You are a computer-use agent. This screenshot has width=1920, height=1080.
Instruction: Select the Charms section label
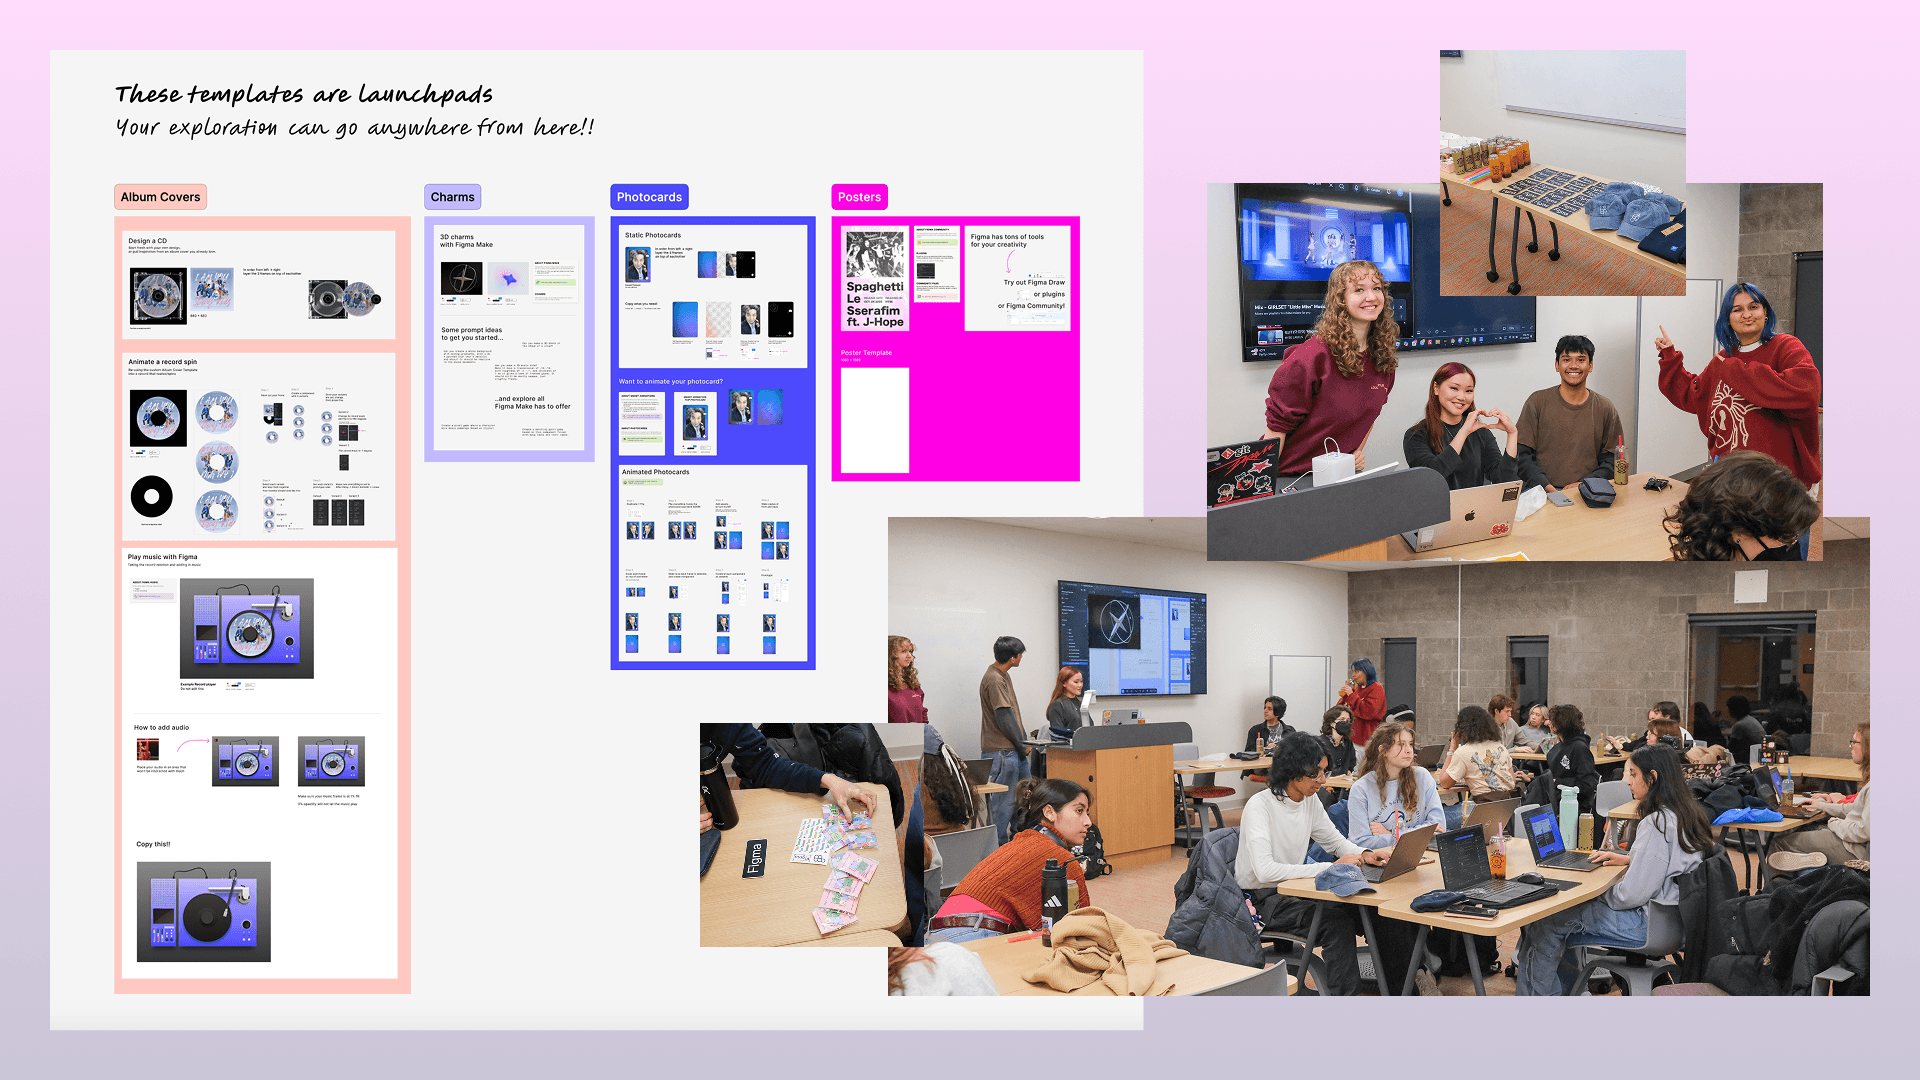452,197
